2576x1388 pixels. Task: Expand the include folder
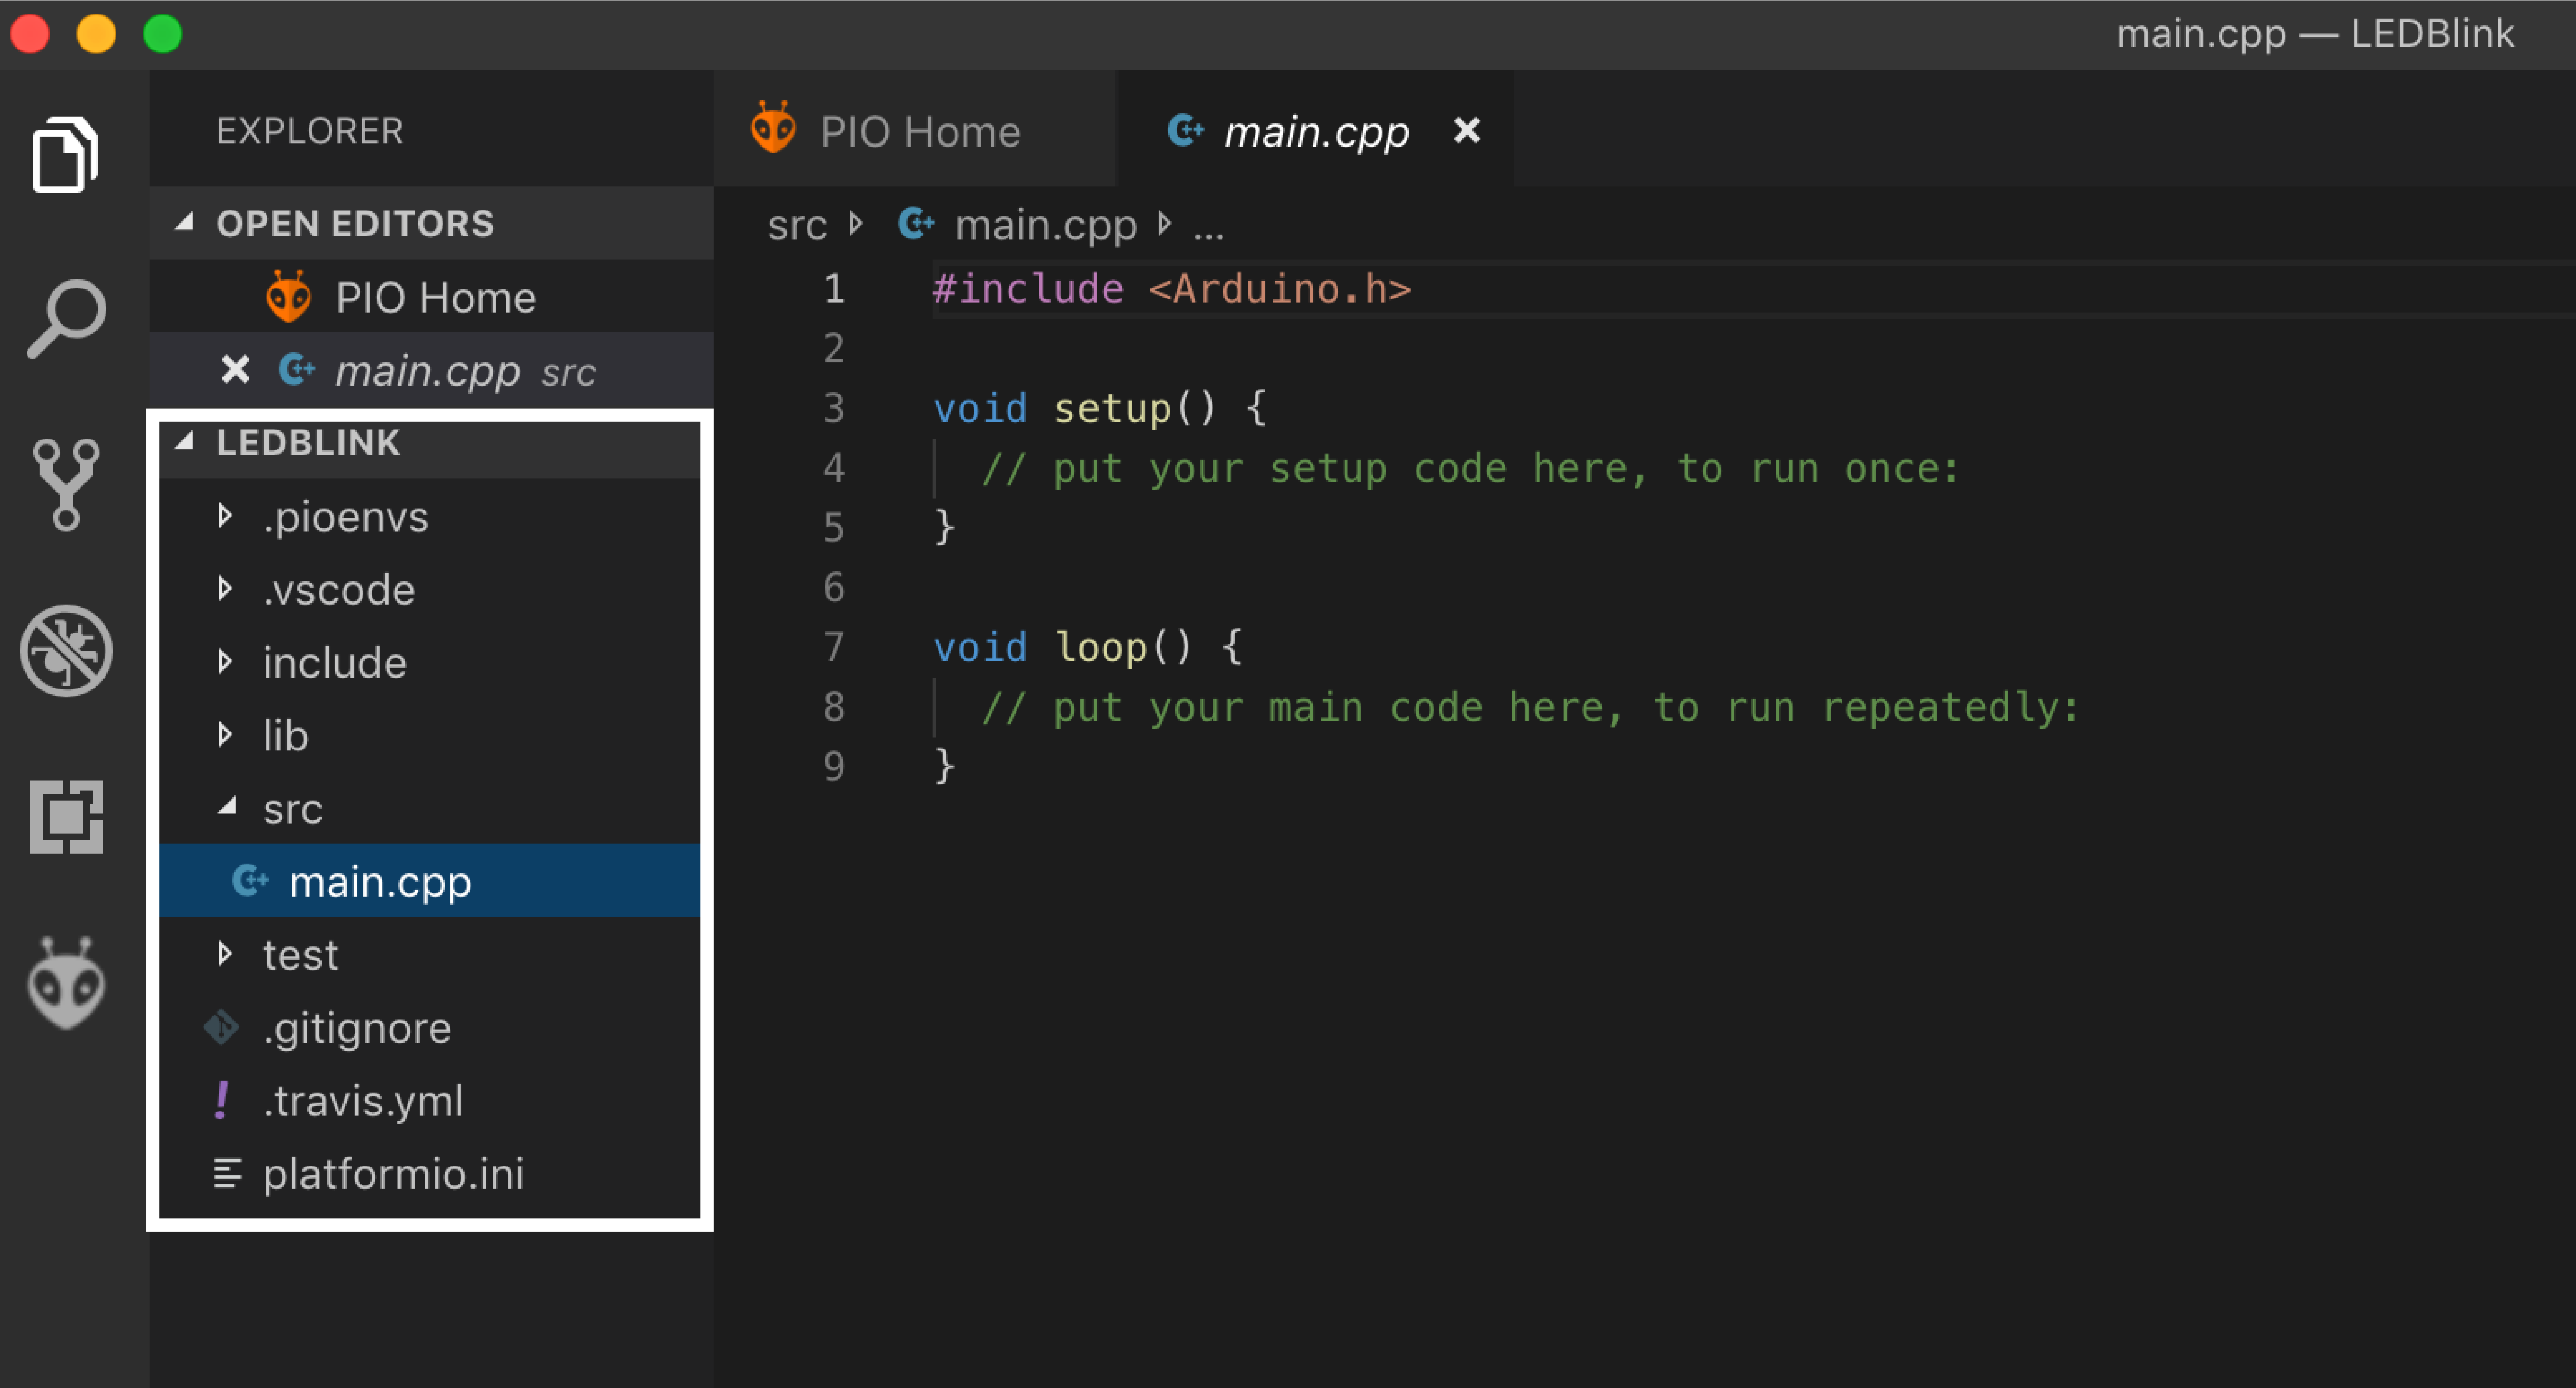334,663
